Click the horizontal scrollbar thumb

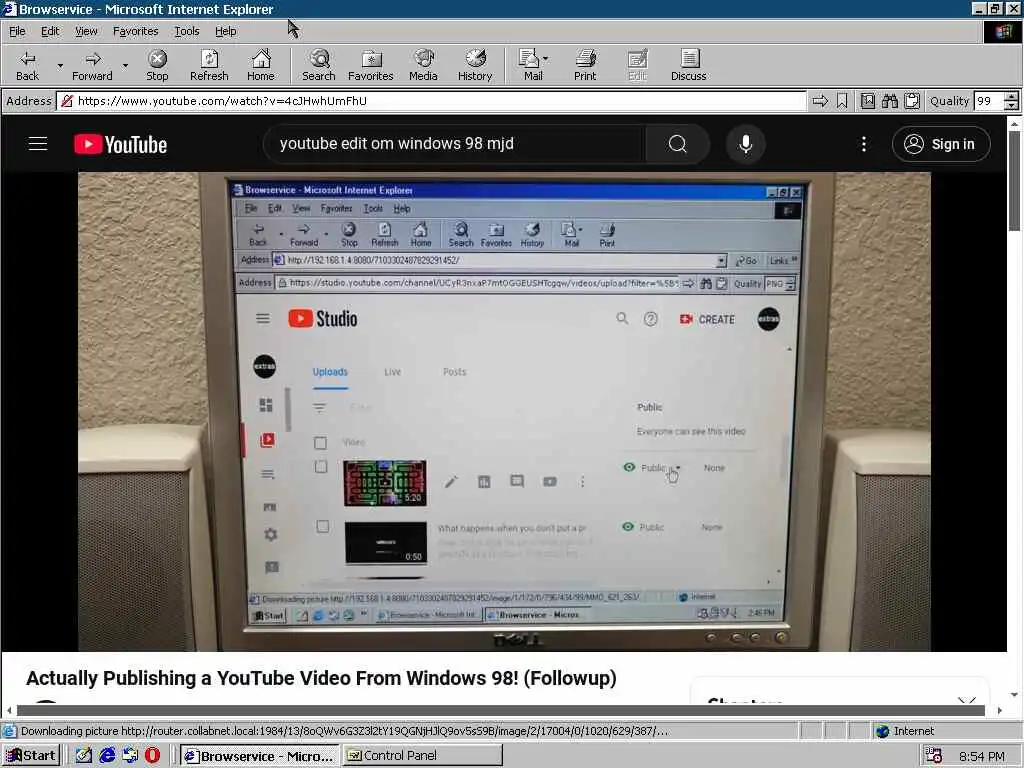click(501, 710)
